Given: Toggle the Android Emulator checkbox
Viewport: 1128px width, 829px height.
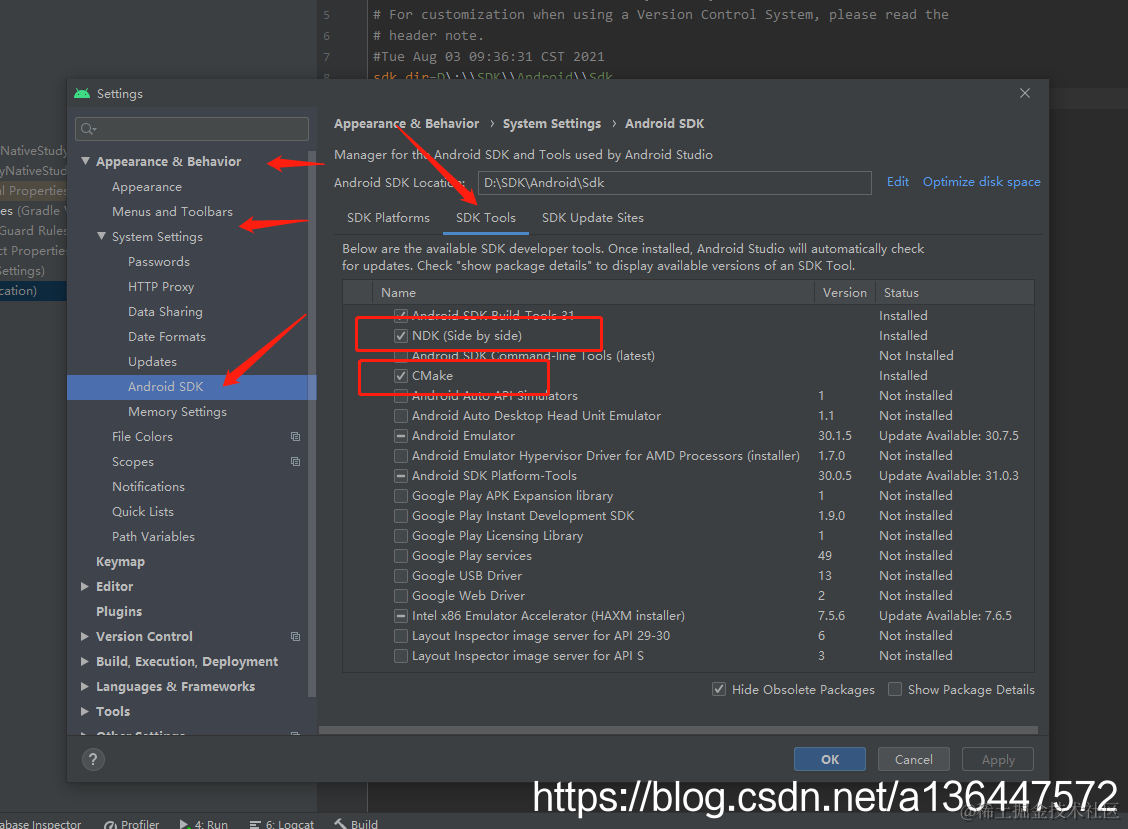Looking at the screenshot, I should point(401,436).
